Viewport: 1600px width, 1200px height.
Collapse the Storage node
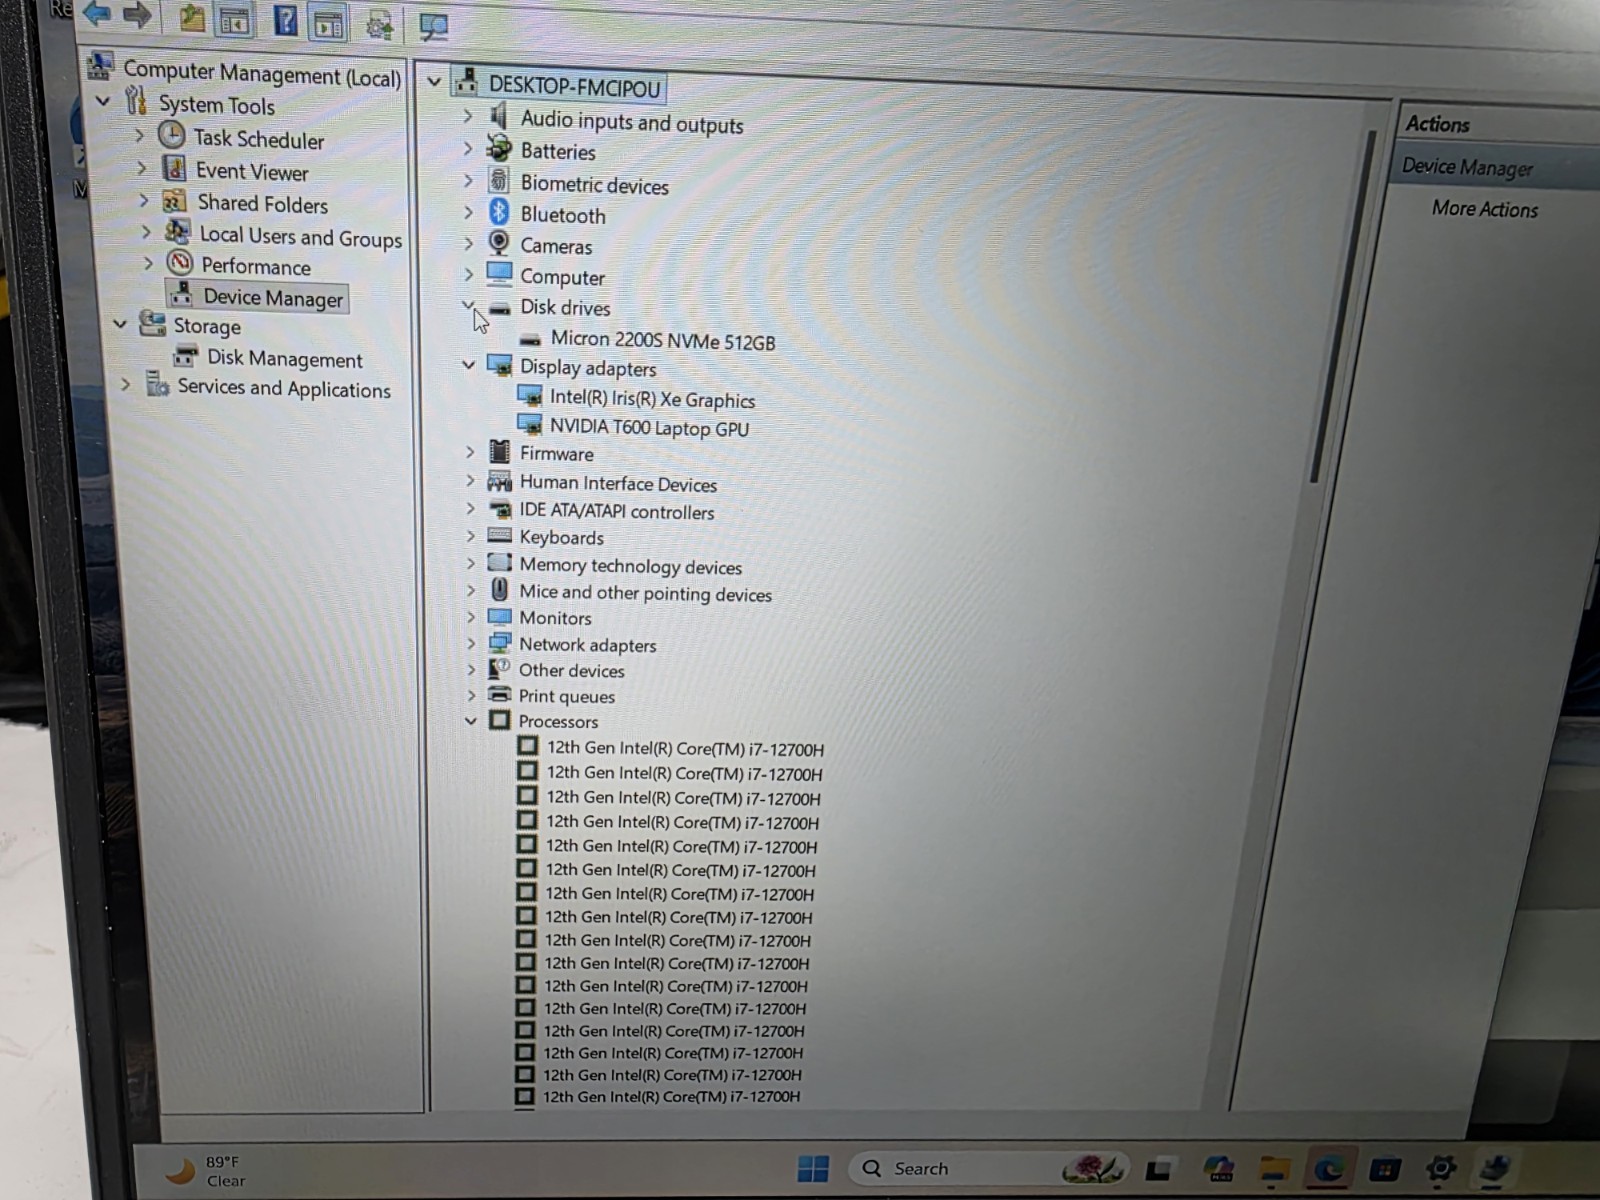pos(120,323)
